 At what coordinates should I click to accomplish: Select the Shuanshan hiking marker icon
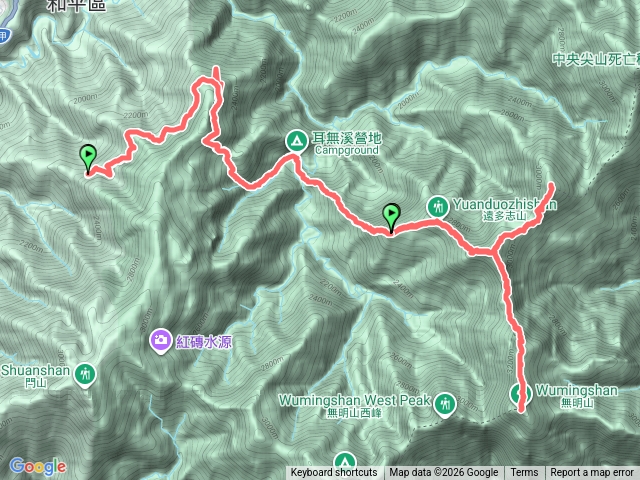click(x=85, y=374)
